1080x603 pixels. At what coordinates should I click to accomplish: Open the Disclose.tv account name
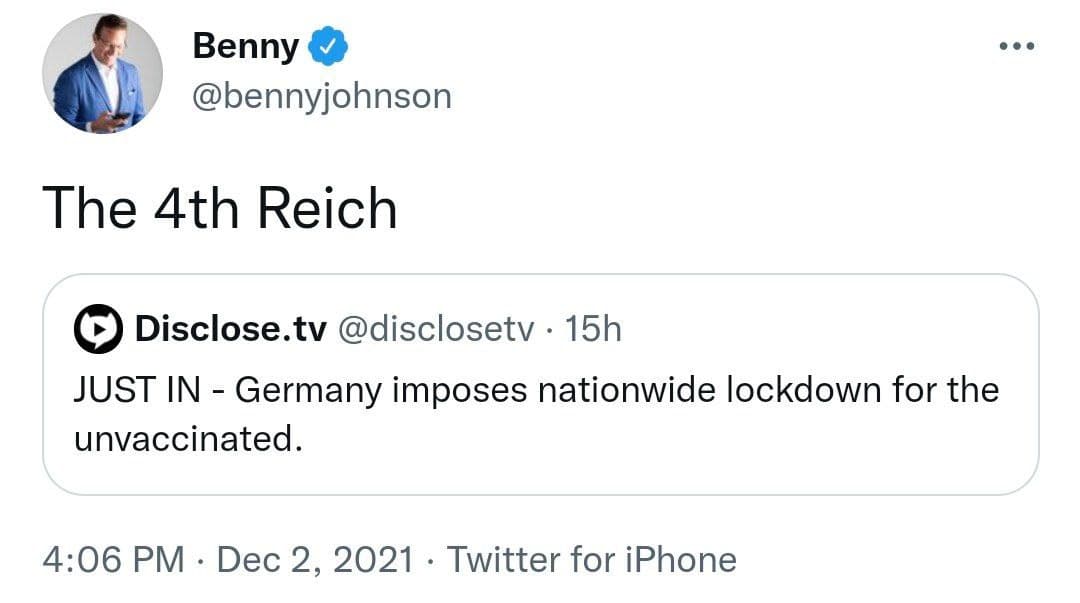point(230,329)
